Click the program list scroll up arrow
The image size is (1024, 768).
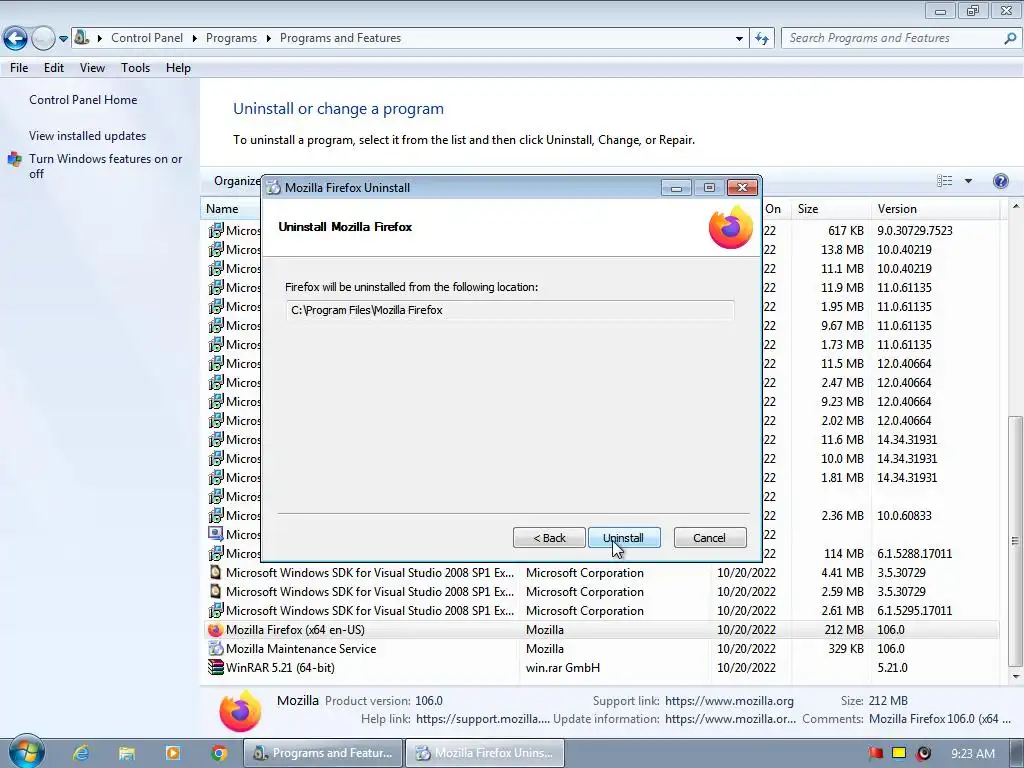point(1016,207)
